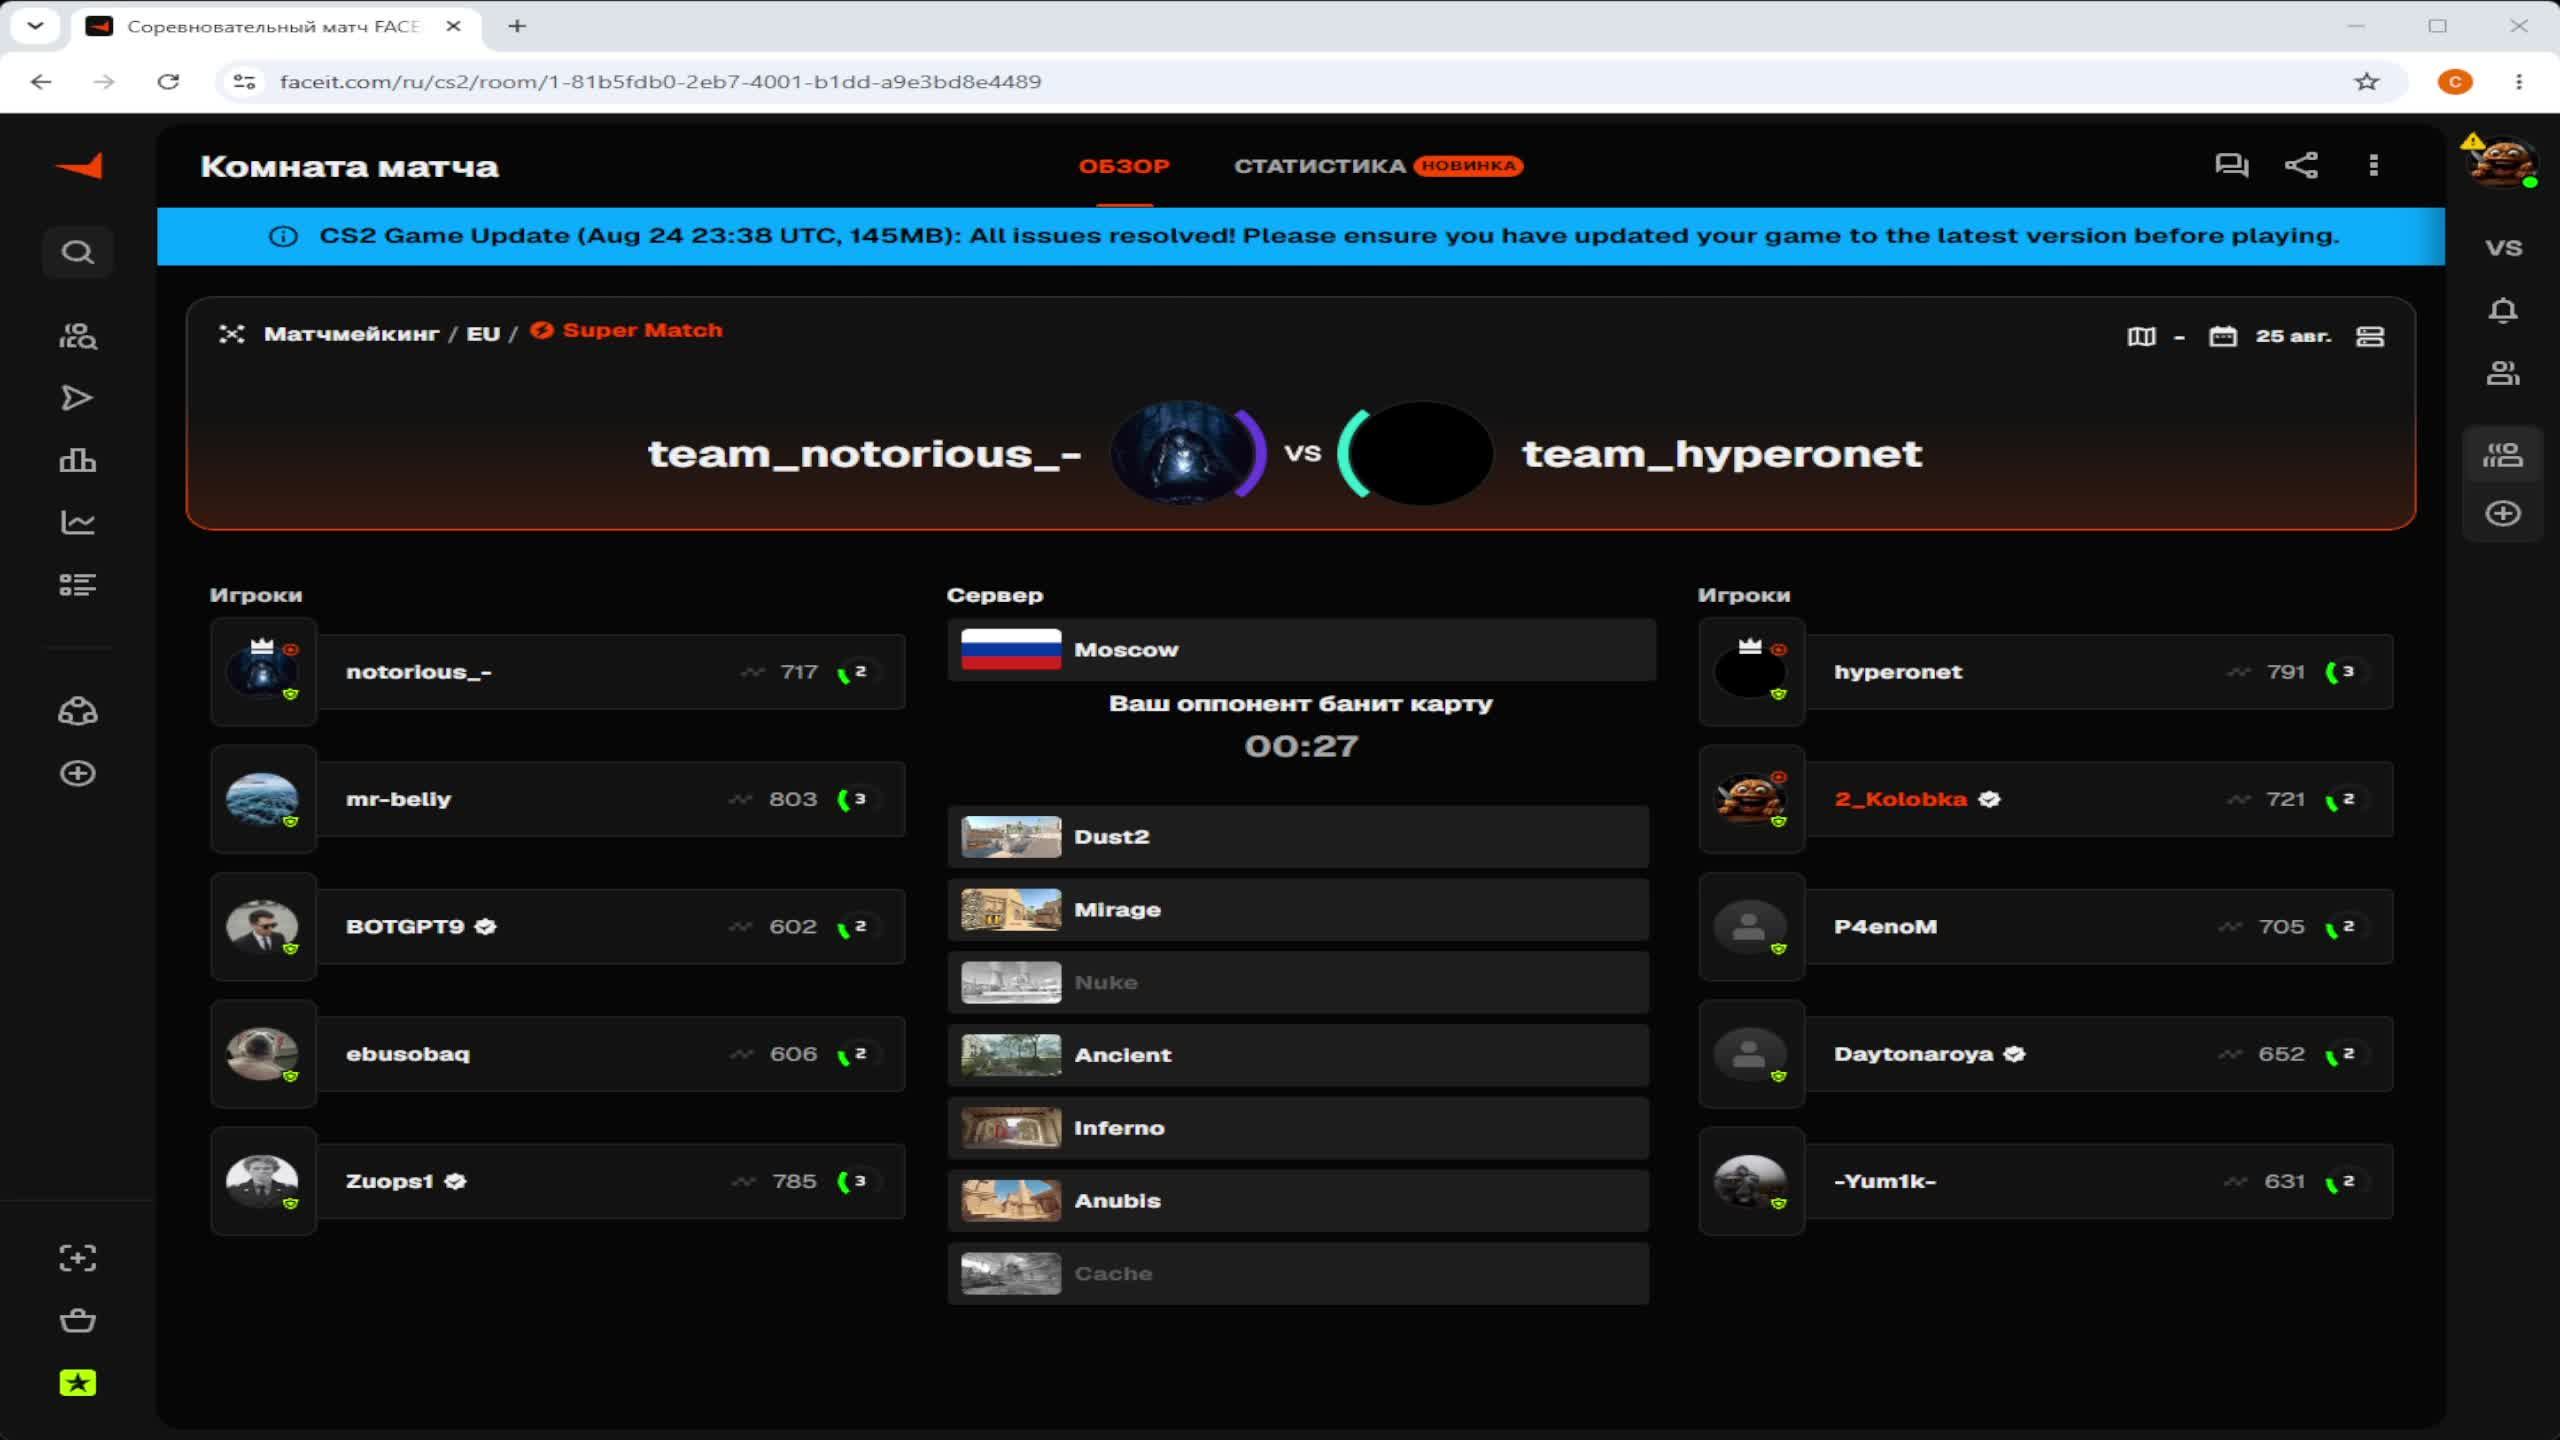
Task: Click the ebusobaq player avatar
Action: tap(262, 1054)
